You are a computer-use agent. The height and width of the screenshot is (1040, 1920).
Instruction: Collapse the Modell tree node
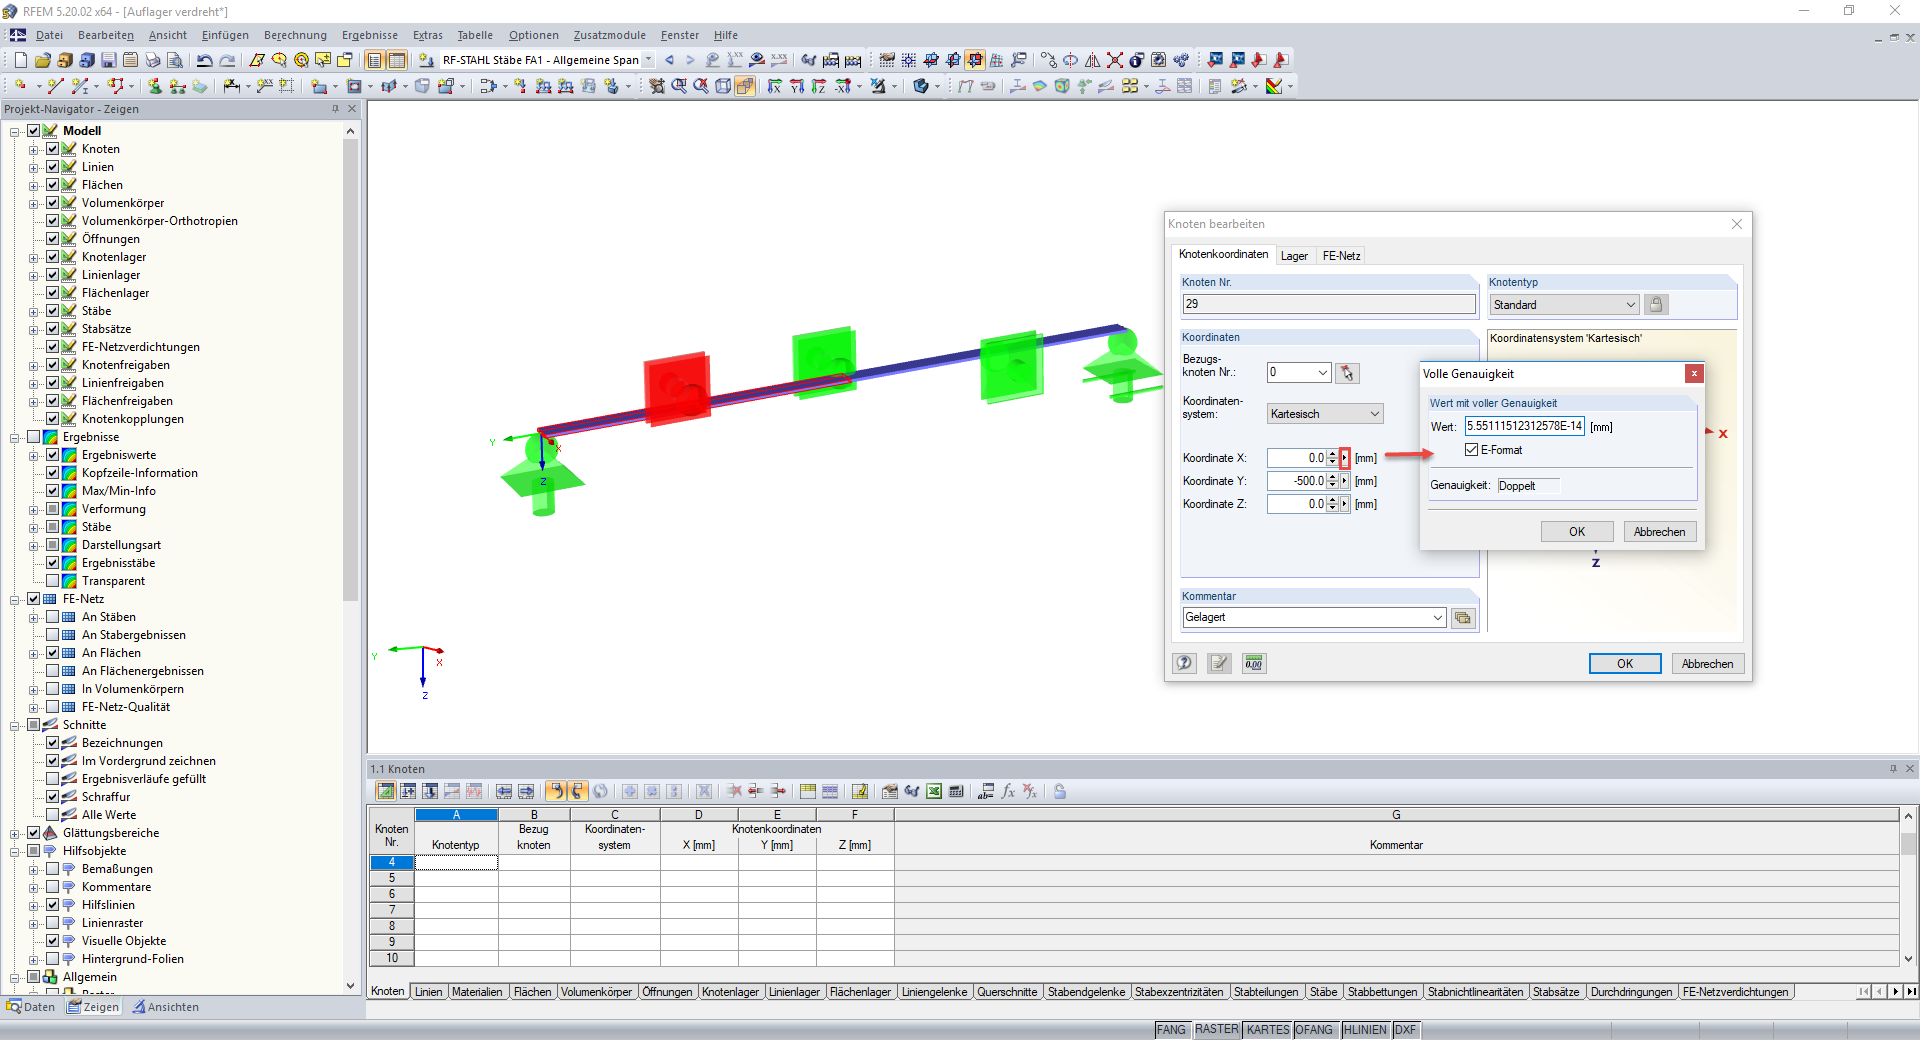pyautogui.click(x=14, y=130)
